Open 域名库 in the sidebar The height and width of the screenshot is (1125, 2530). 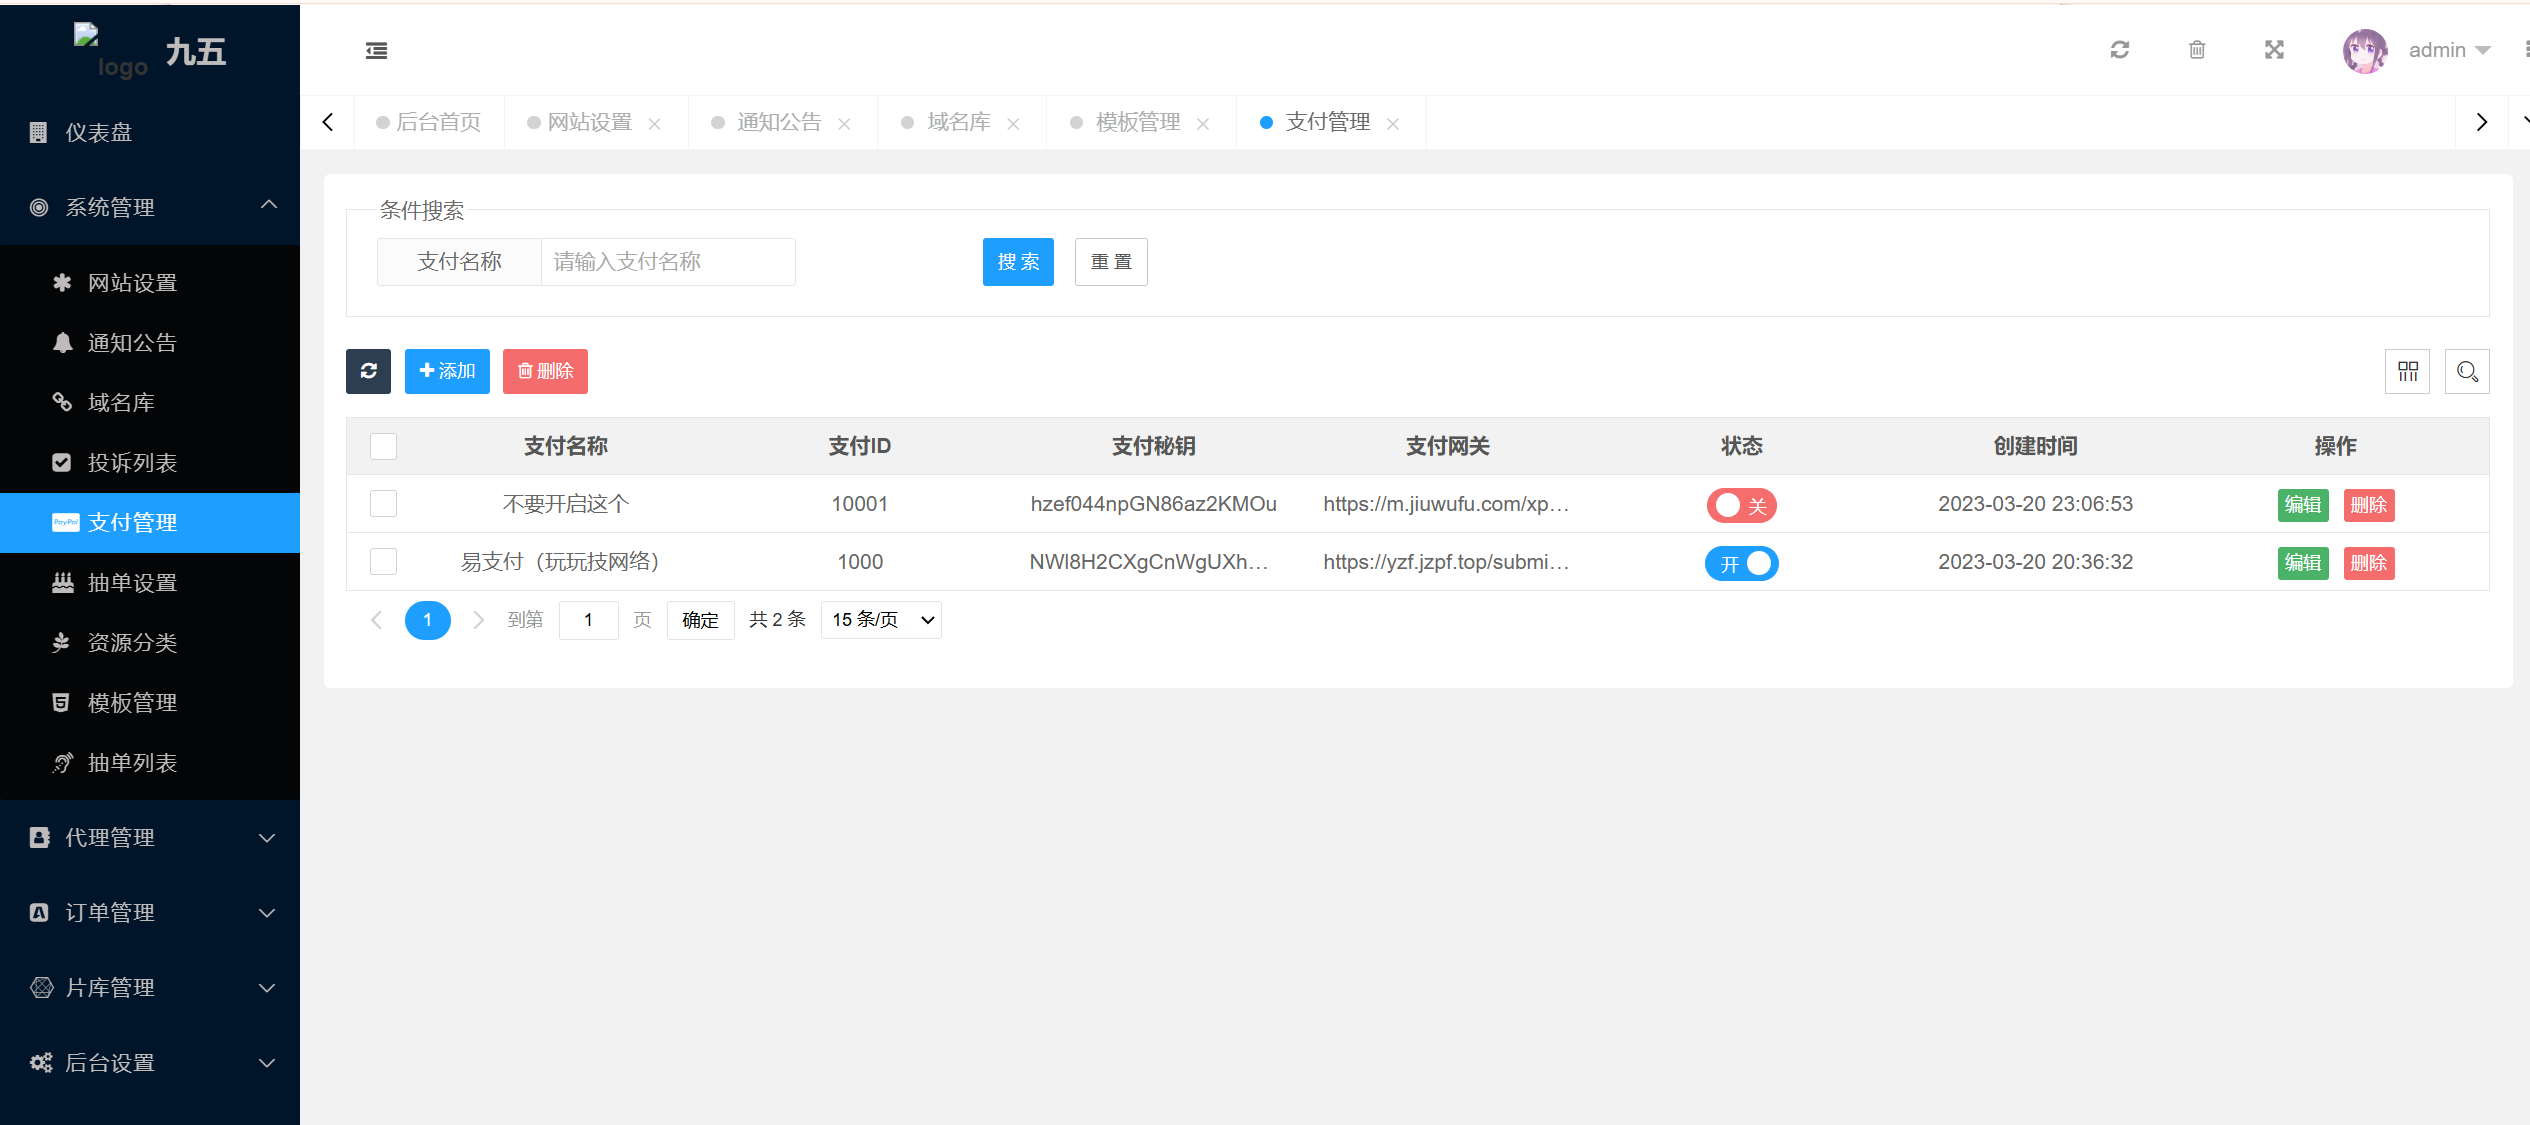(120, 403)
